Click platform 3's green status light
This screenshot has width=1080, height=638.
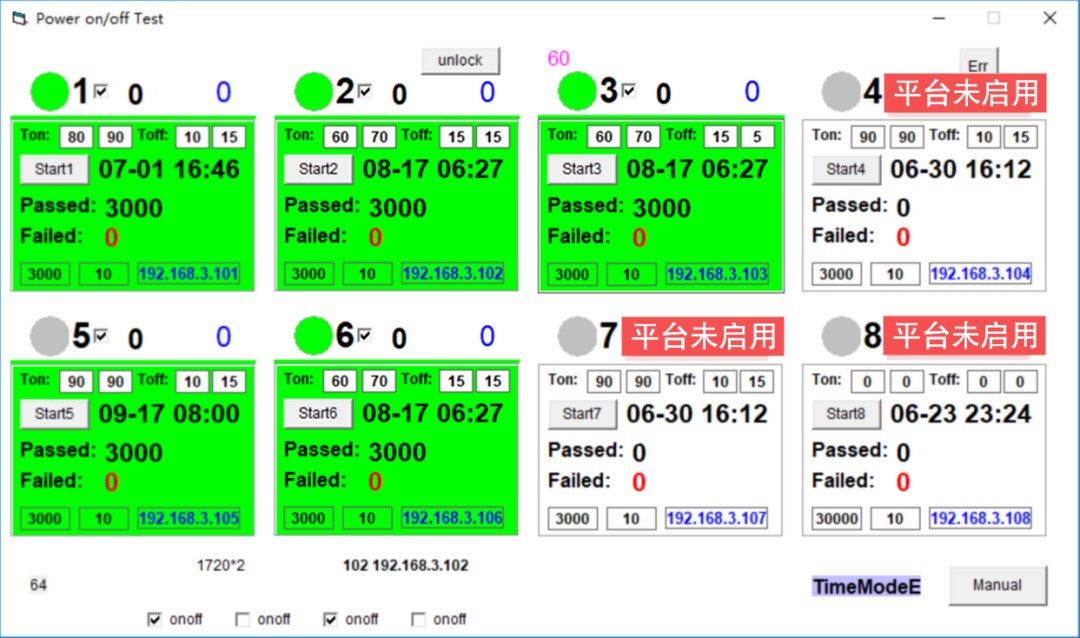[577, 92]
